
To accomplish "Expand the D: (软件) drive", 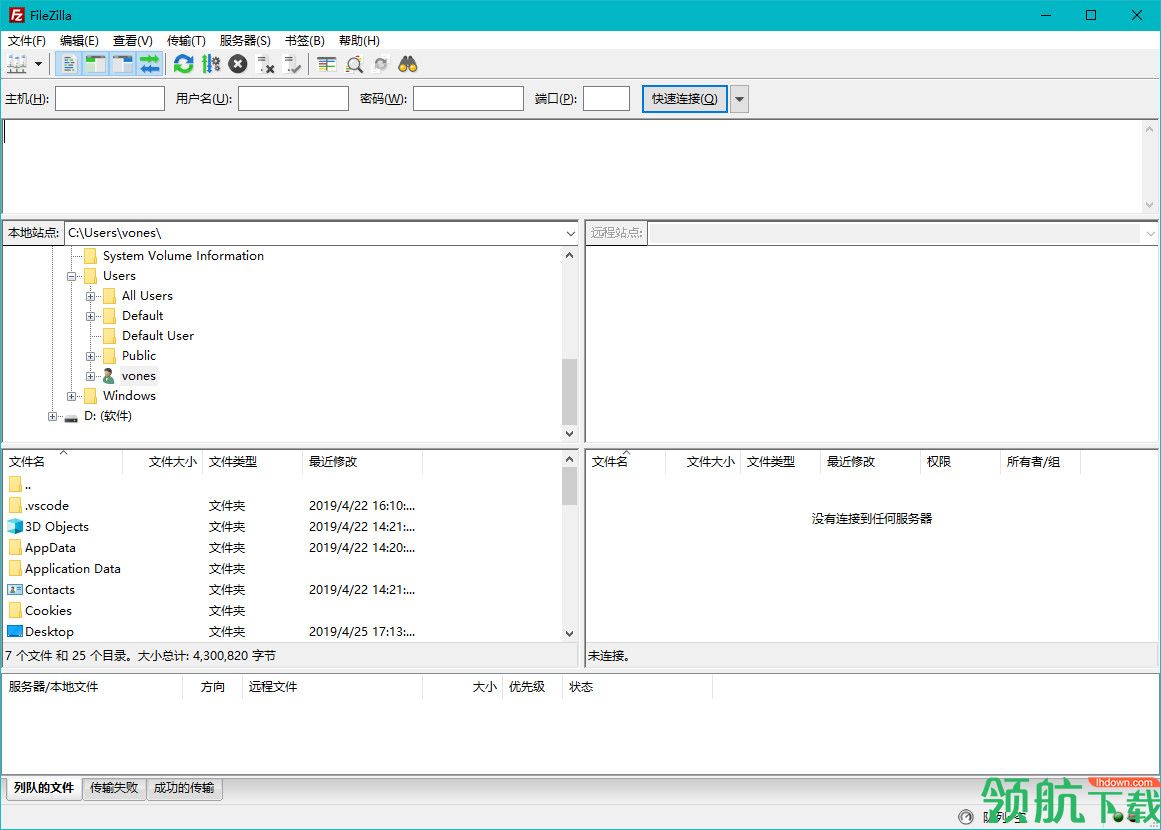I will click(53, 416).
